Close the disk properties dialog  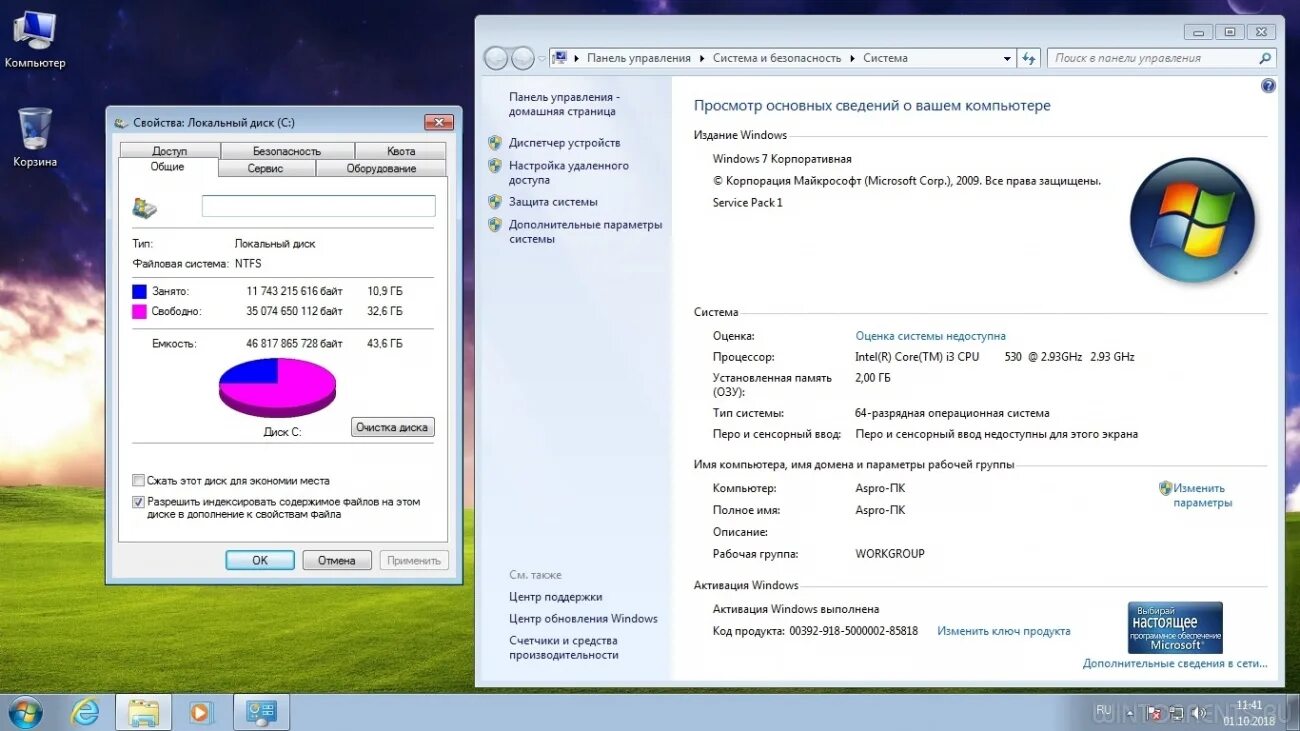(439, 122)
